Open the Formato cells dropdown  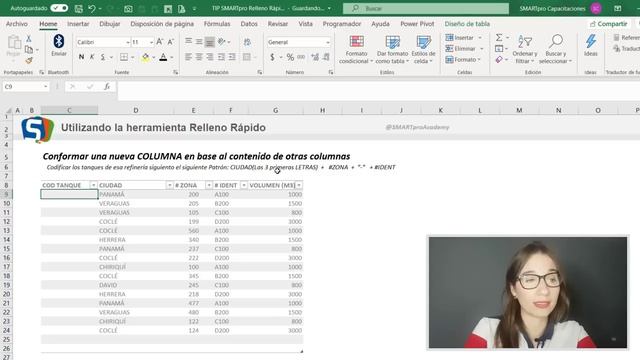click(x=463, y=60)
